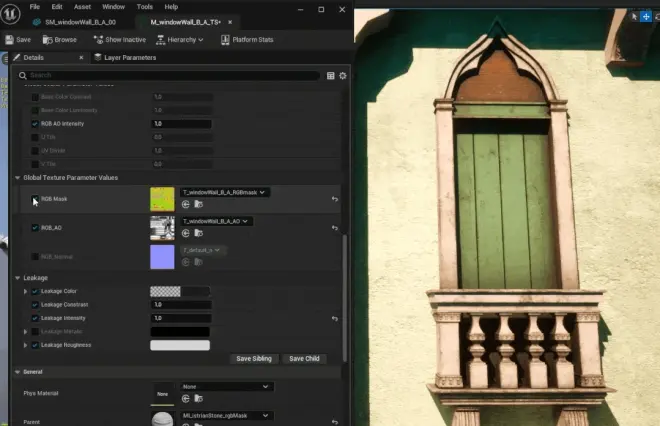660x426 pixels.
Task: Uncheck the Leakage Intensity checkbox
Action: pos(35,318)
